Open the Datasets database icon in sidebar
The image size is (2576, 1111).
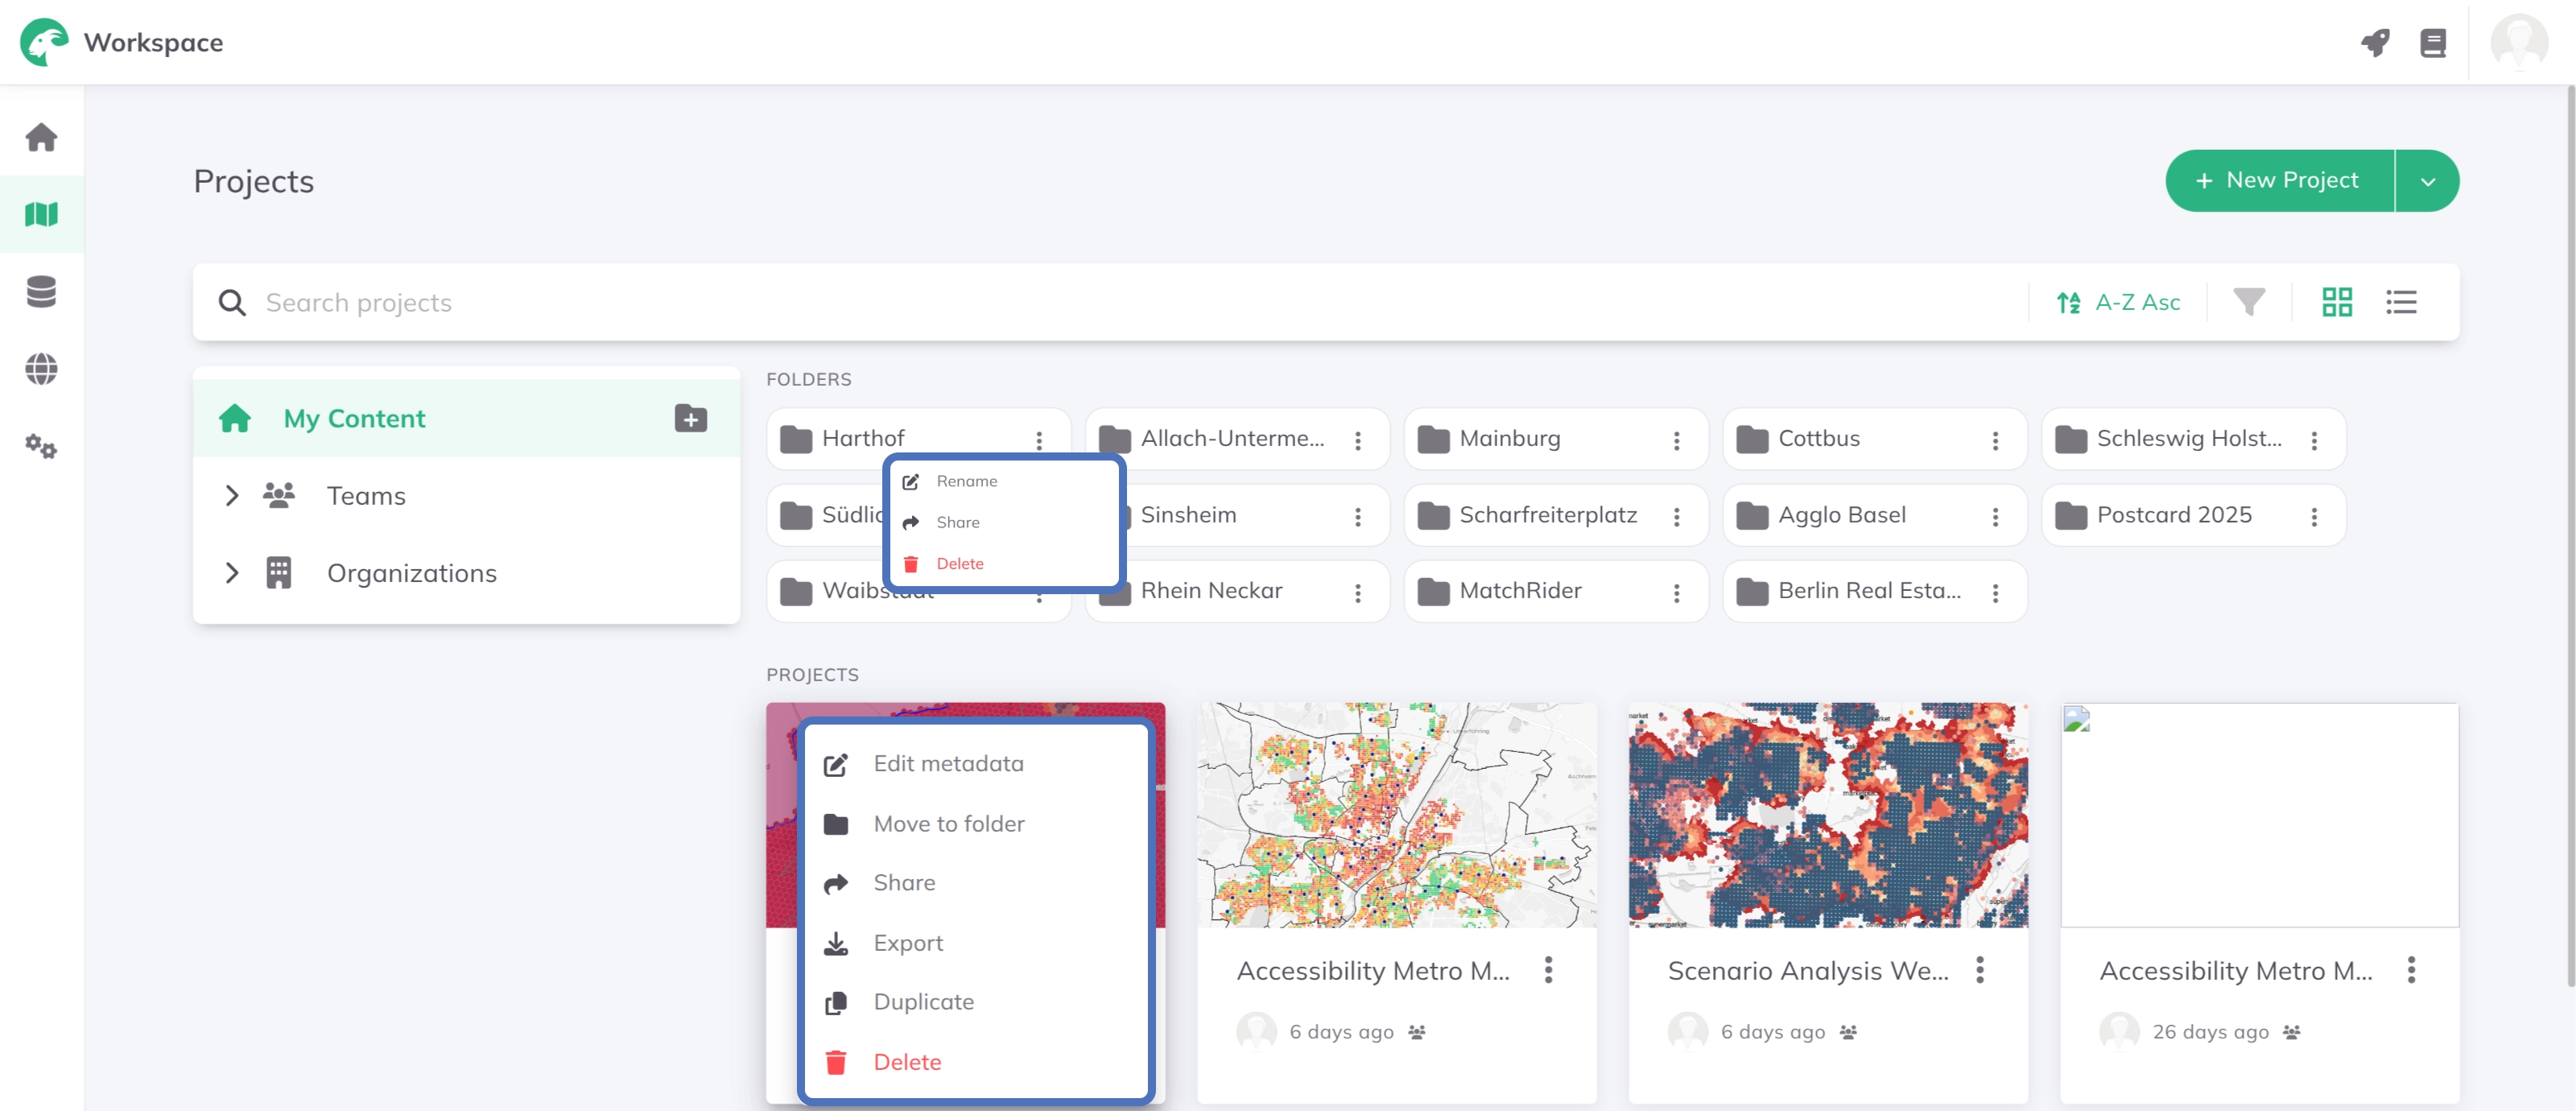(41, 291)
